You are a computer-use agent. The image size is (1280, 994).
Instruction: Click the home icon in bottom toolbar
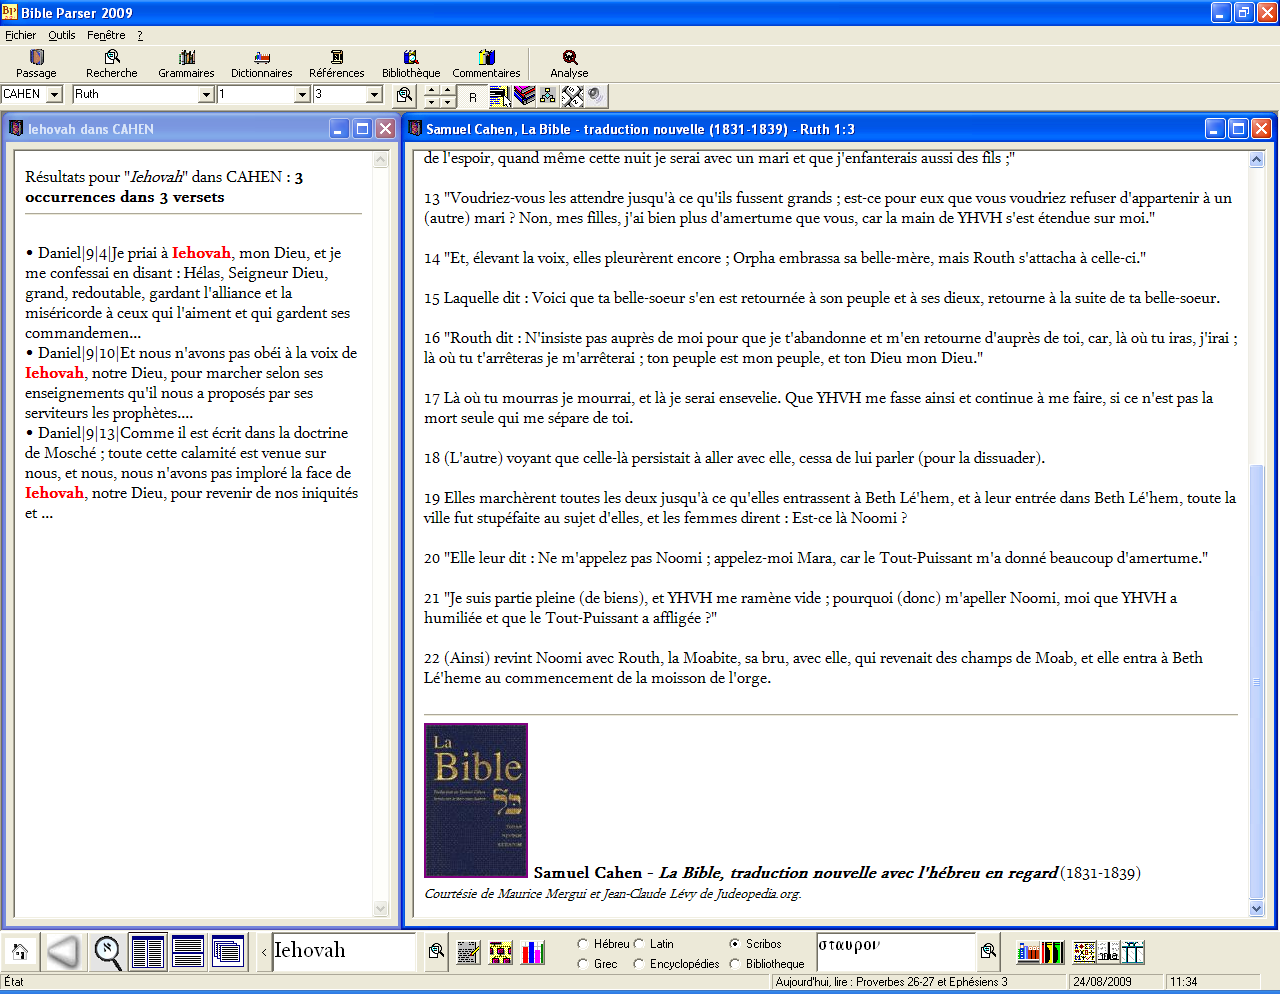[19, 952]
